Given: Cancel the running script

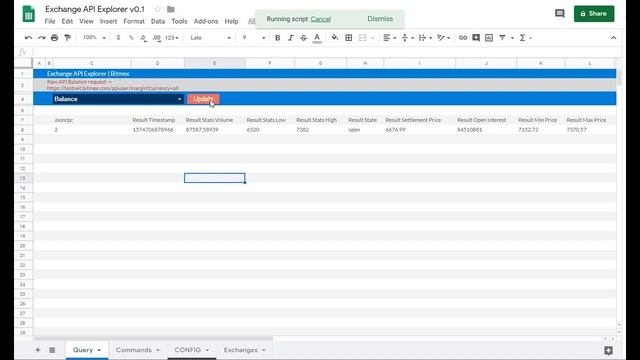Looking at the screenshot, I should tap(320, 19).
